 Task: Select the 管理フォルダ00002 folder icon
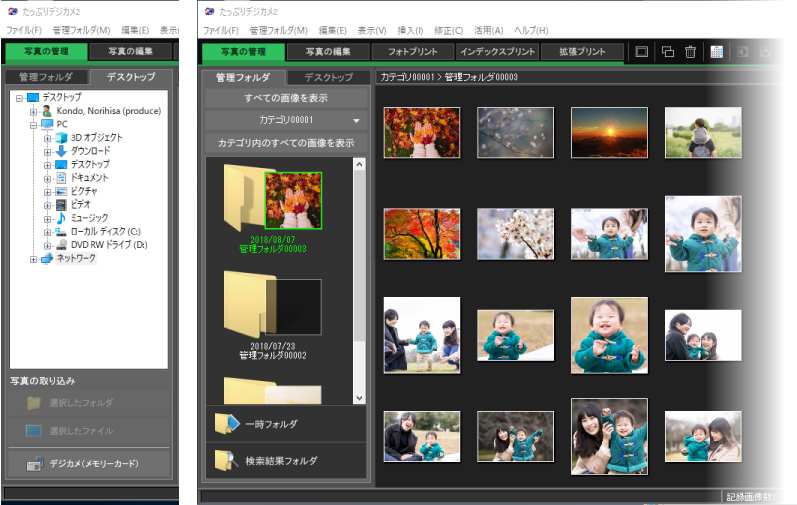pos(272,307)
